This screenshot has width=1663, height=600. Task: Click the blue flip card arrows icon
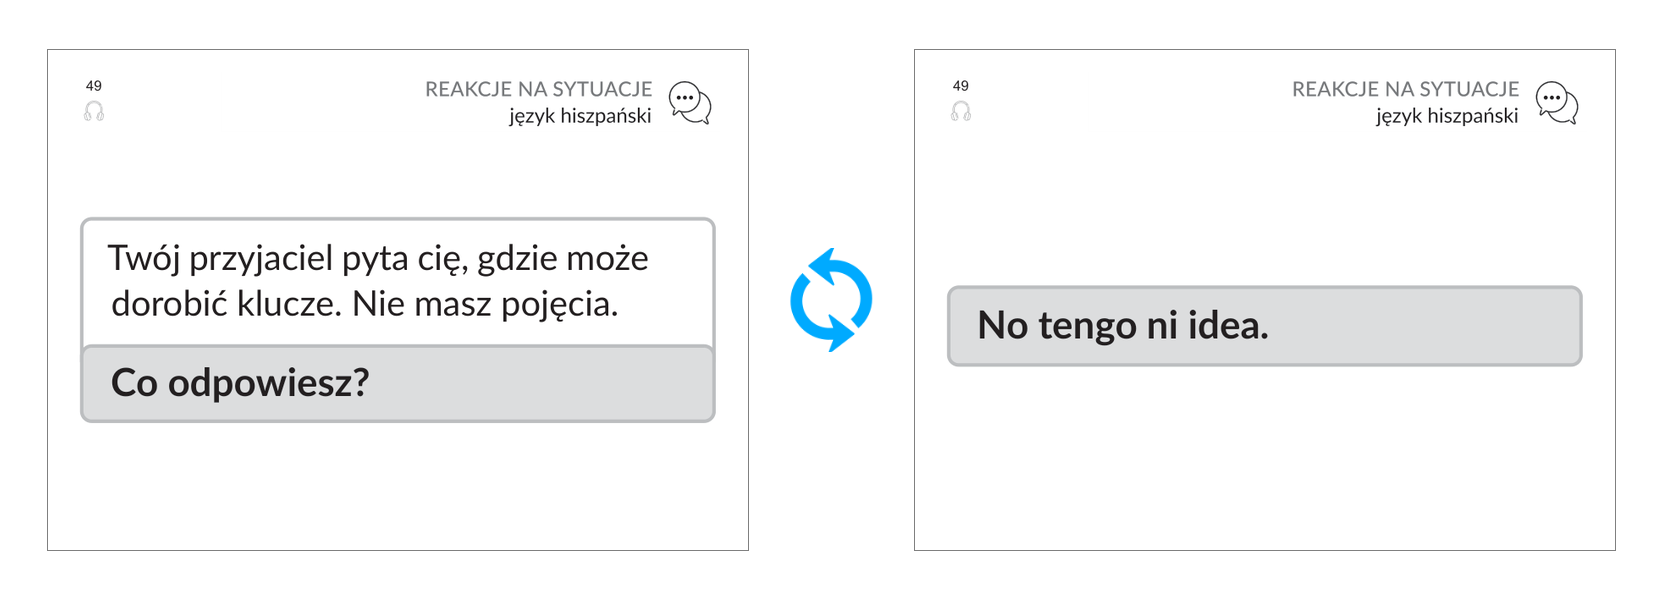click(831, 300)
